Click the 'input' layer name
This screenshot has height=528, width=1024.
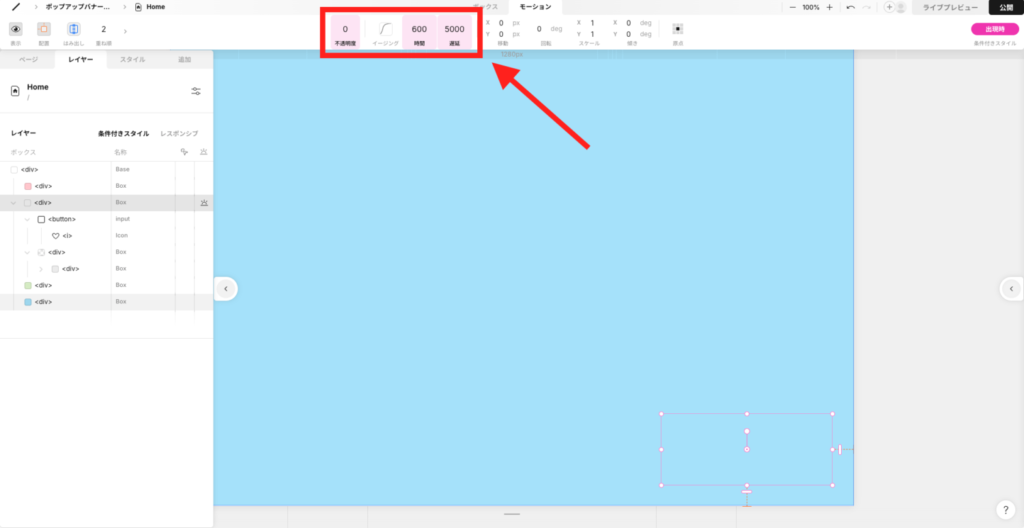click(123, 219)
